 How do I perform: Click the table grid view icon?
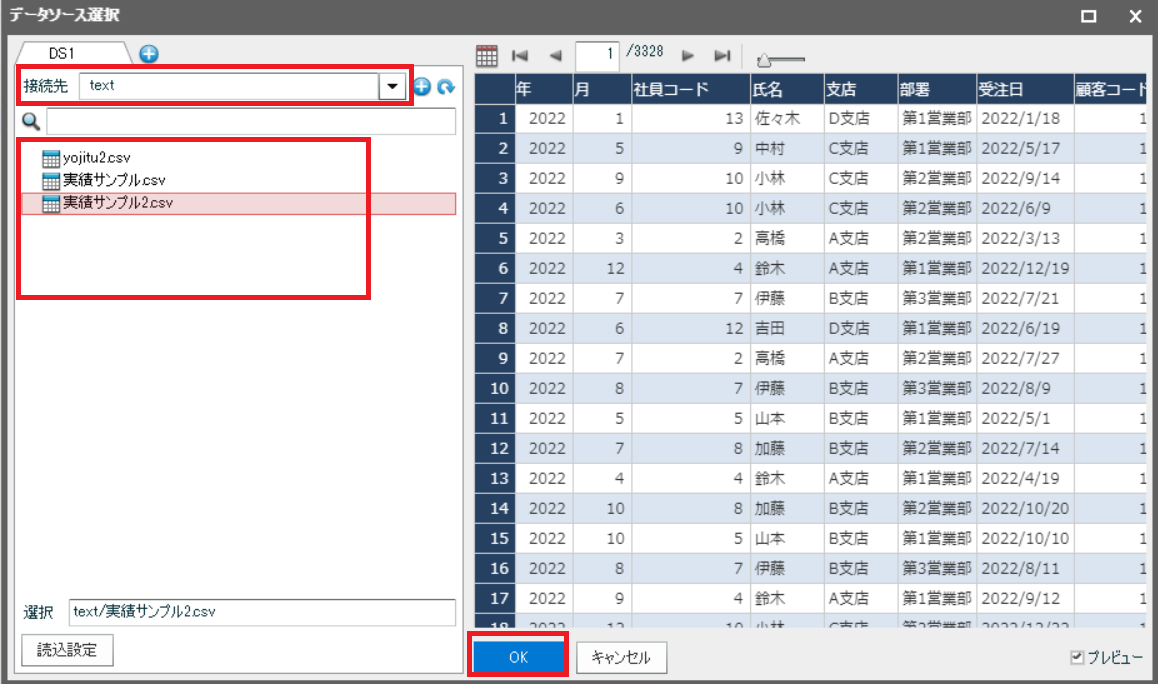tap(487, 55)
